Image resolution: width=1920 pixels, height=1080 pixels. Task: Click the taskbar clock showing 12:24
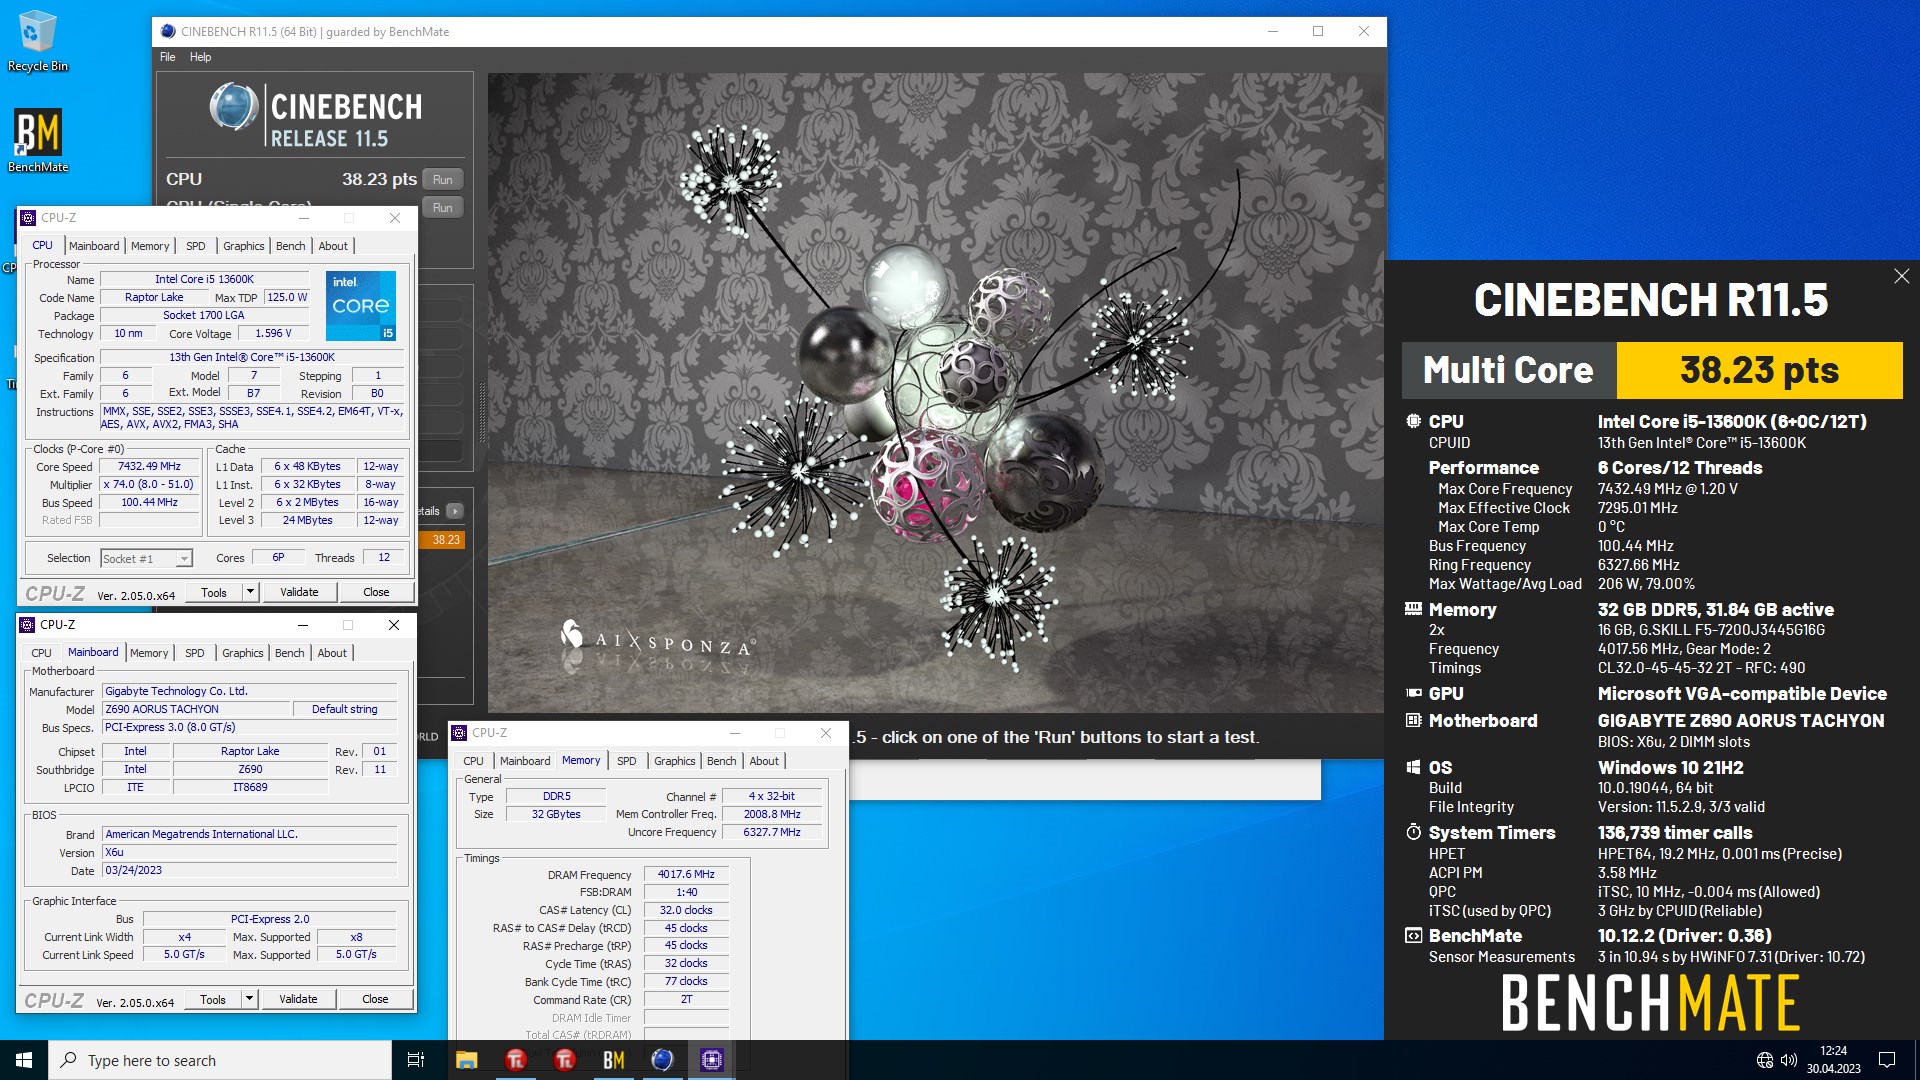click(1834, 1060)
